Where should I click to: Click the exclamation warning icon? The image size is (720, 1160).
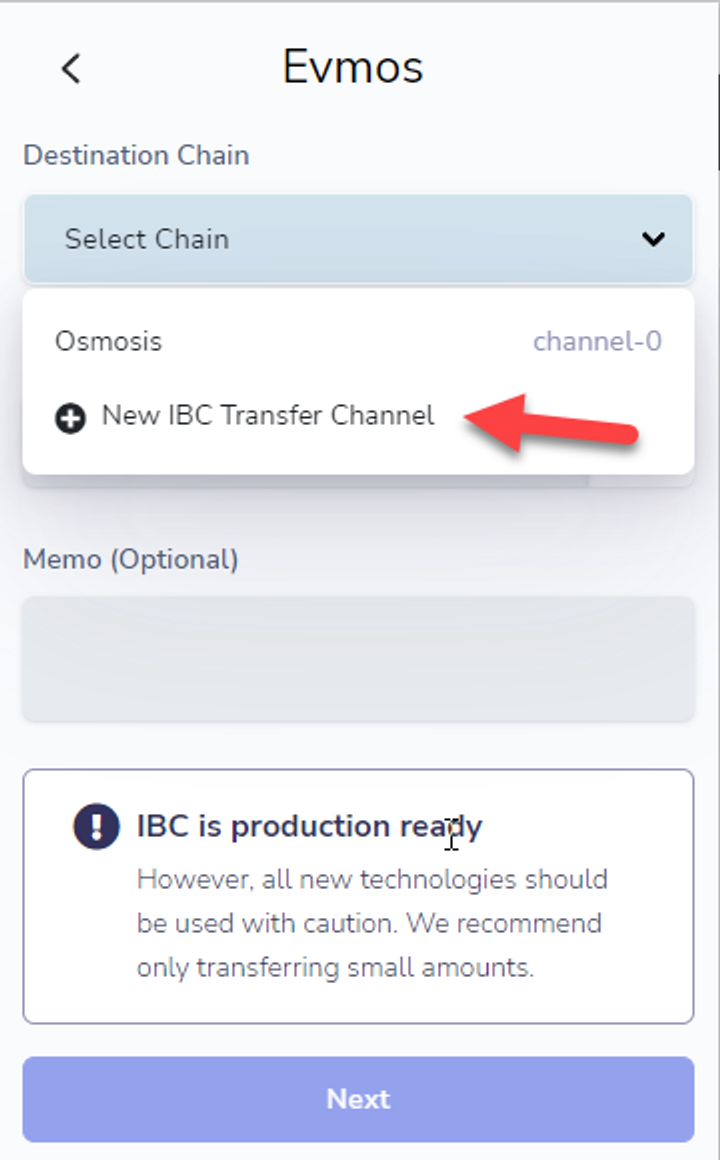coord(97,827)
